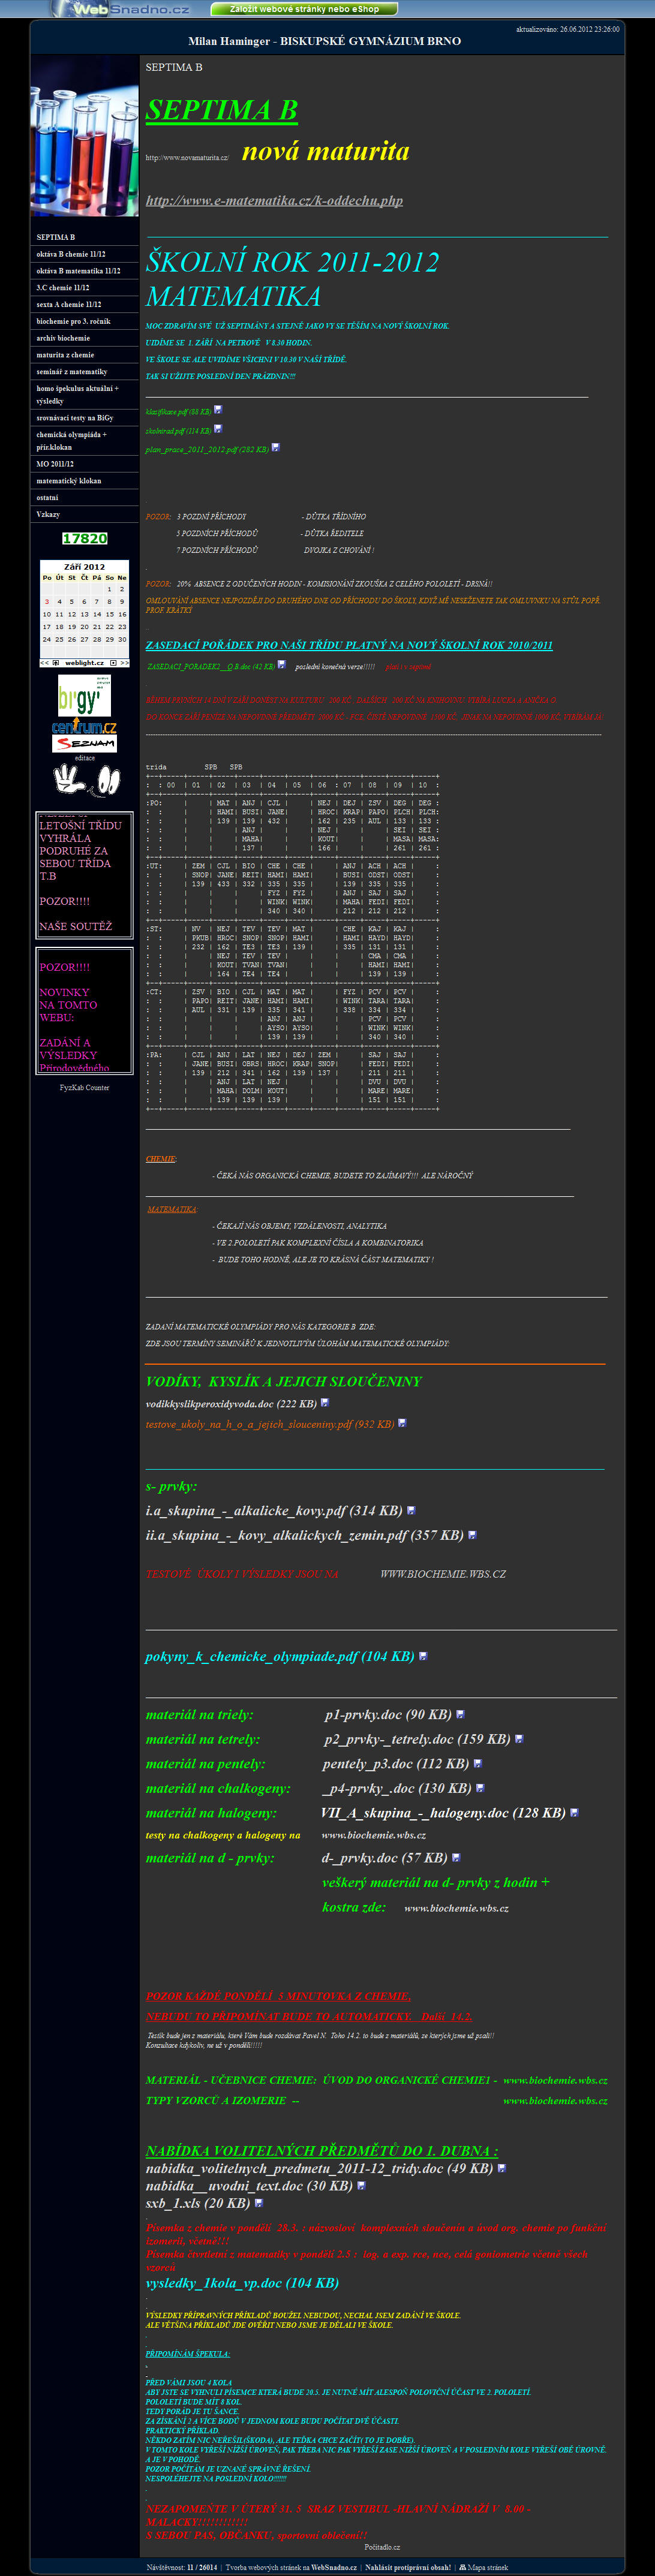Open the vysledky_1kola_vp.doc file link
This screenshot has height=2576, width=655.
pyautogui.click(x=241, y=2282)
